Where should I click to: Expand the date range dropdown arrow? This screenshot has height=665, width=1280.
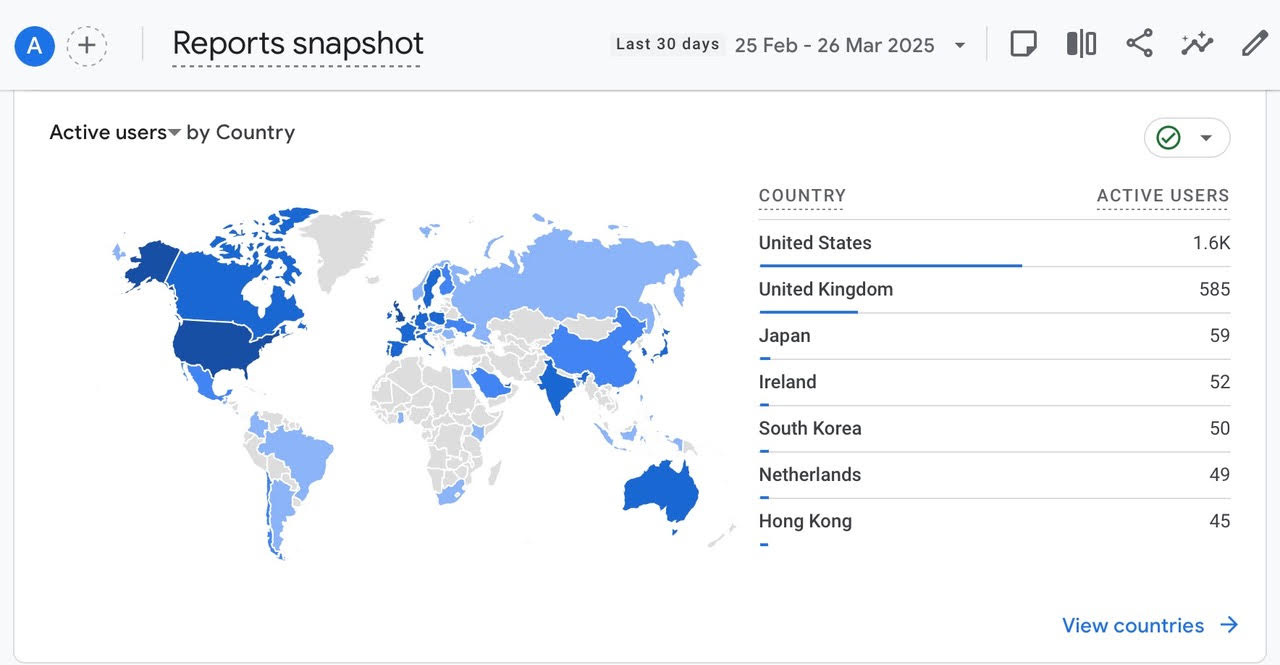click(960, 46)
